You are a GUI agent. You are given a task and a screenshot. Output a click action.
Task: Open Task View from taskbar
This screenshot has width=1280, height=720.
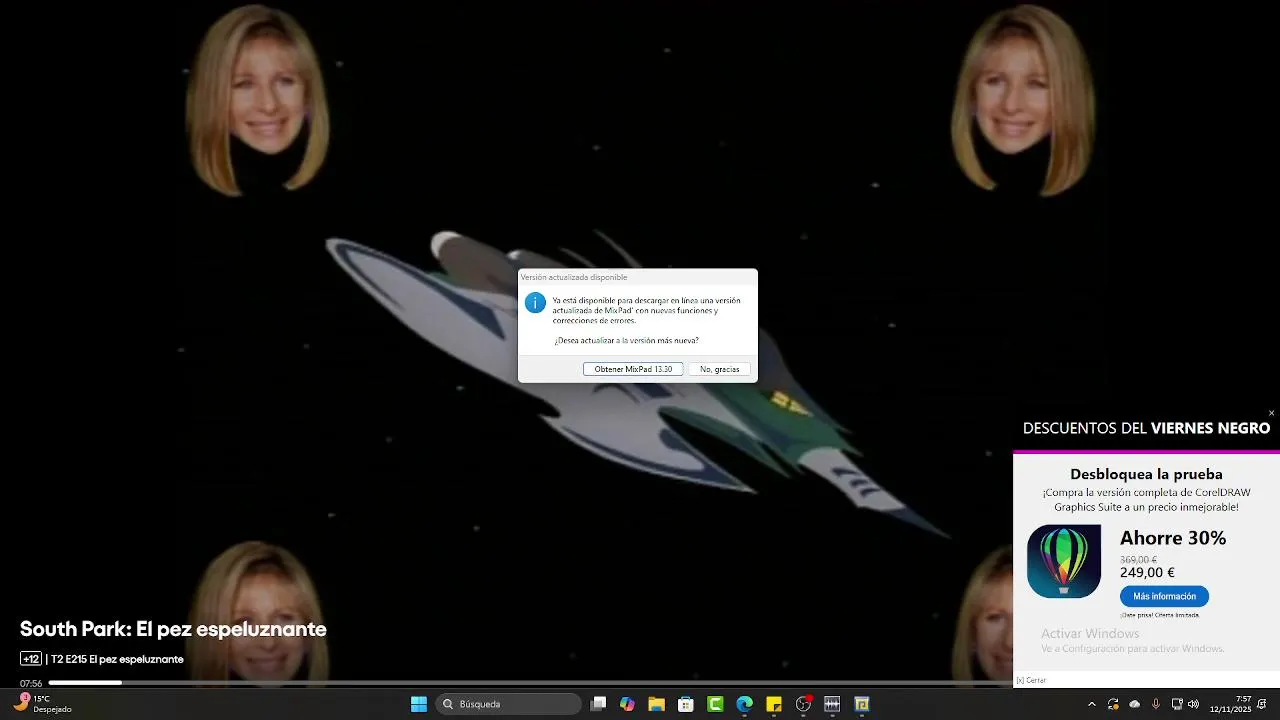[x=598, y=704]
